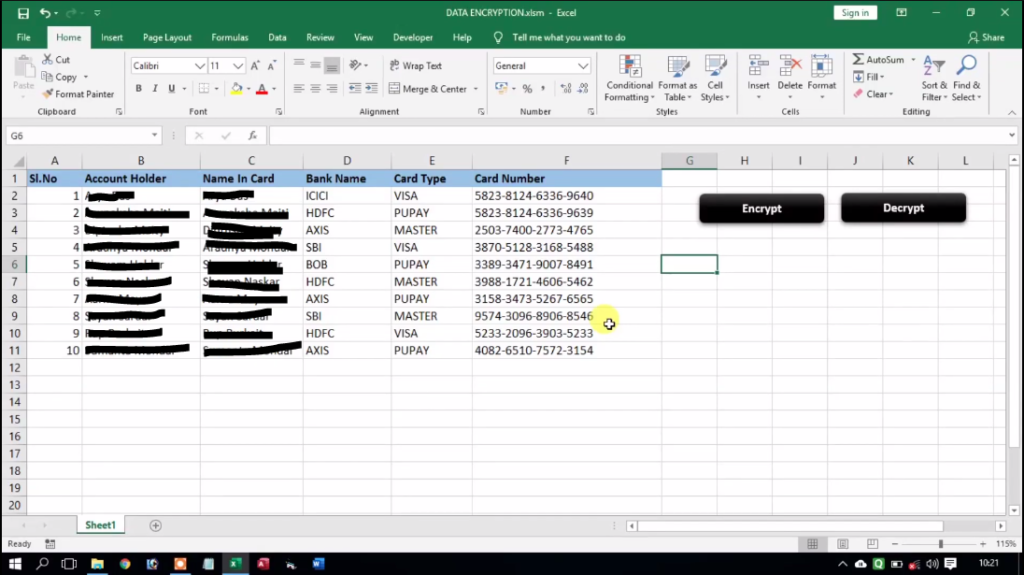
Task: Open the Formulas ribbon tab
Action: tap(229, 37)
